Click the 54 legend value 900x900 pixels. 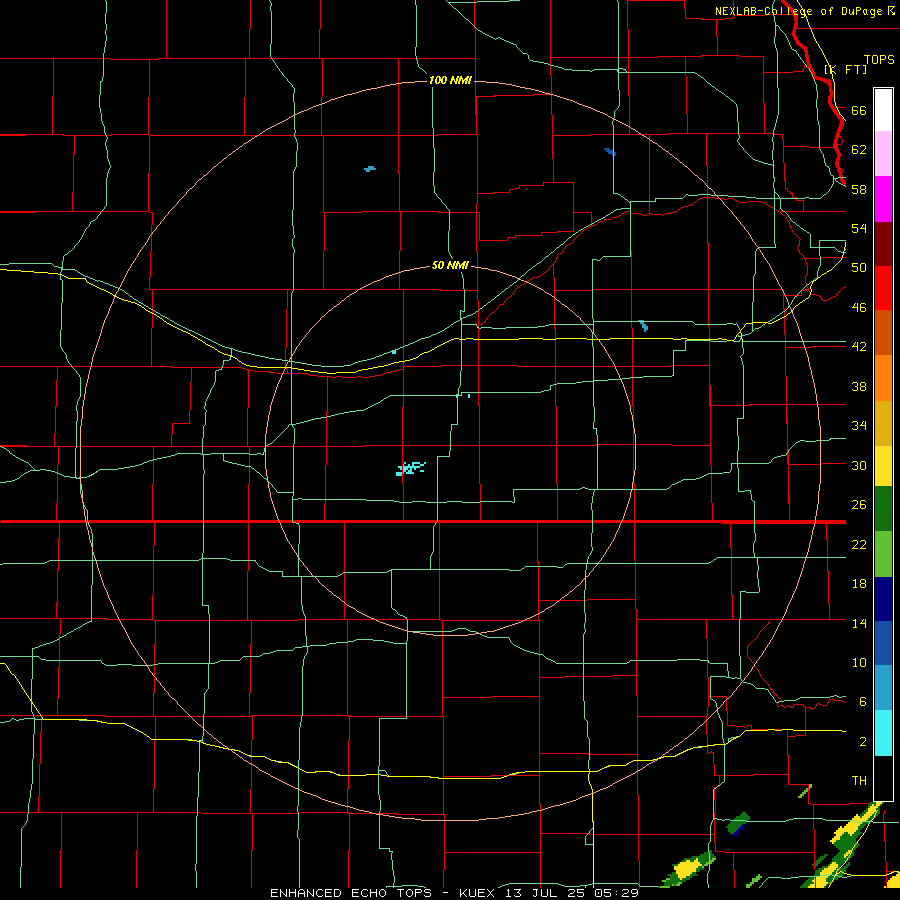859,228
